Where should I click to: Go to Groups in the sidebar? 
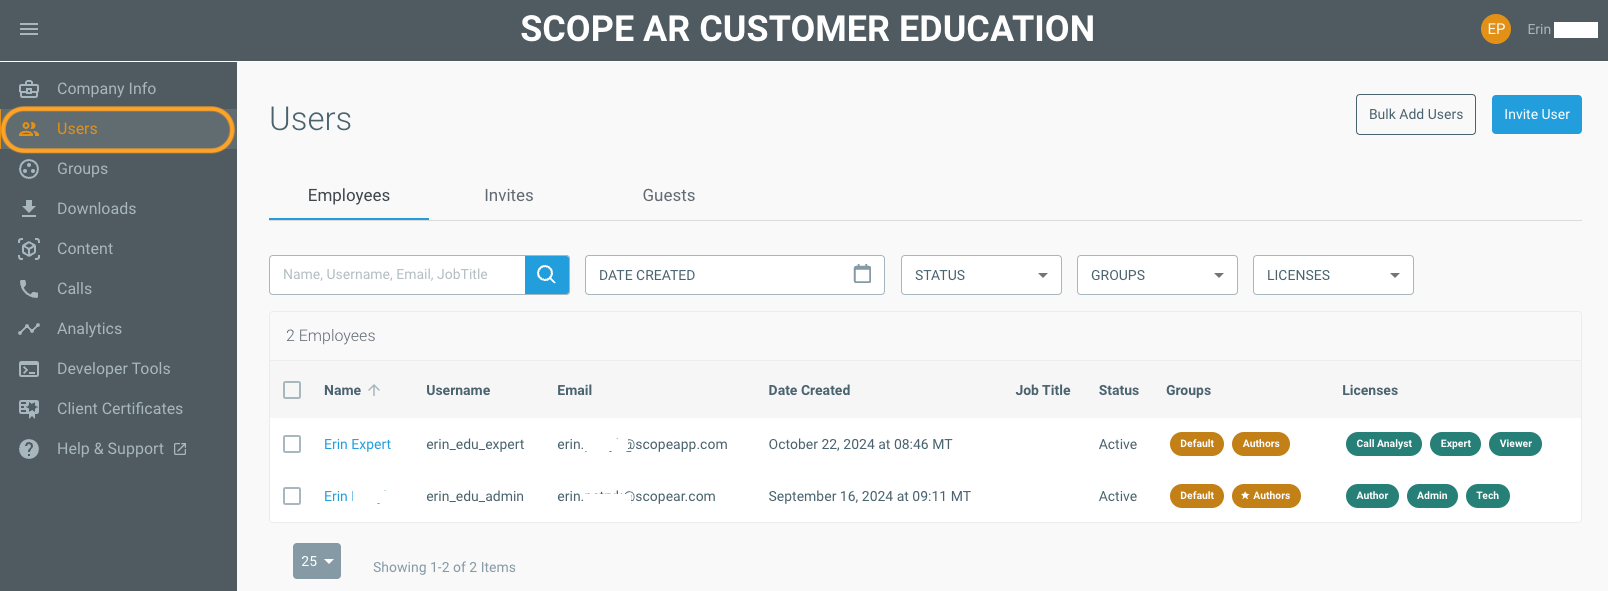(x=118, y=169)
